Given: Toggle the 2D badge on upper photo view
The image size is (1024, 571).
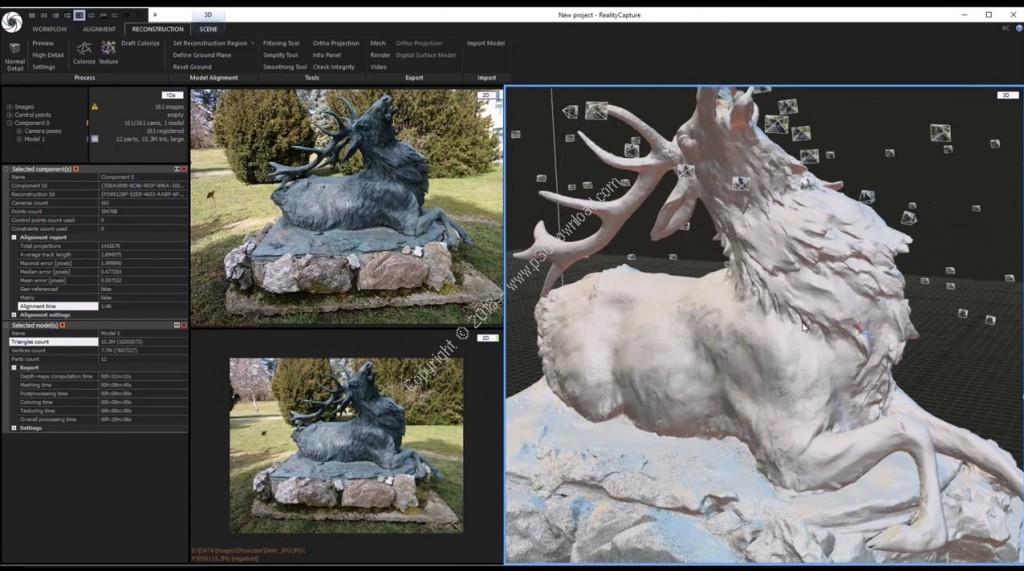Looking at the screenshot, I should pos(486,95).
